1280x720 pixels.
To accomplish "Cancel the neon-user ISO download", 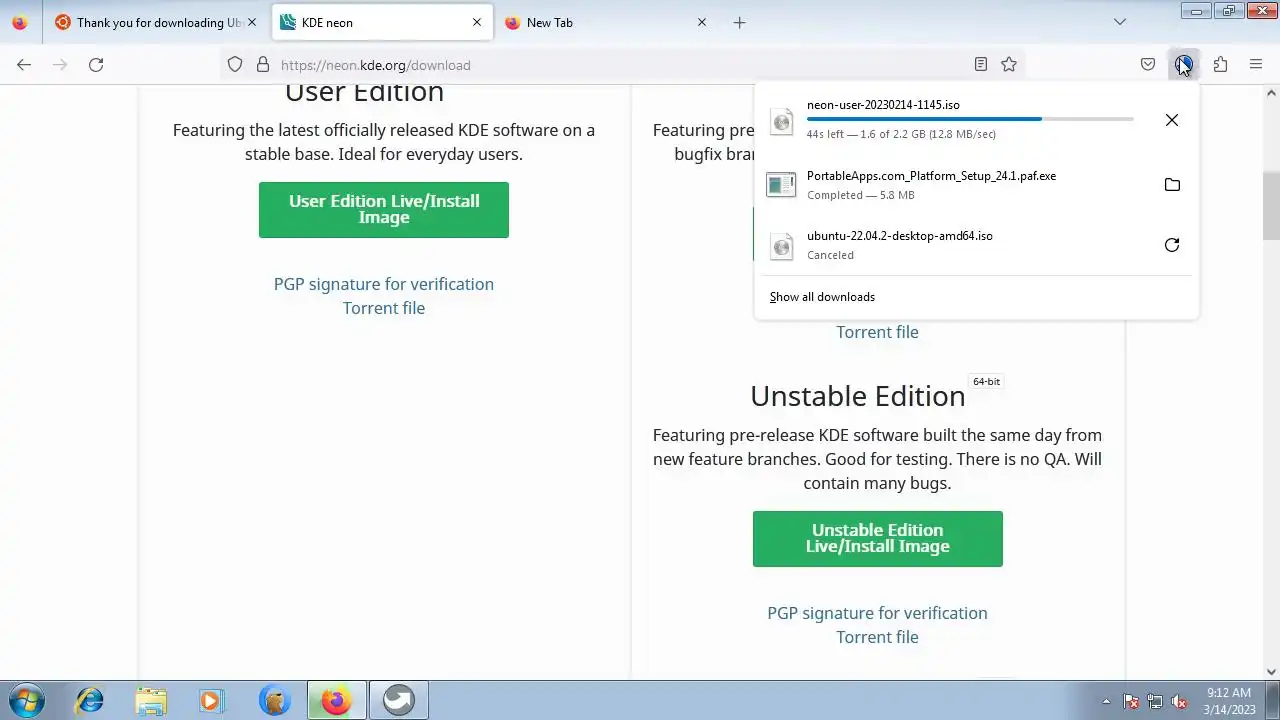I will tap(1172, 120).
